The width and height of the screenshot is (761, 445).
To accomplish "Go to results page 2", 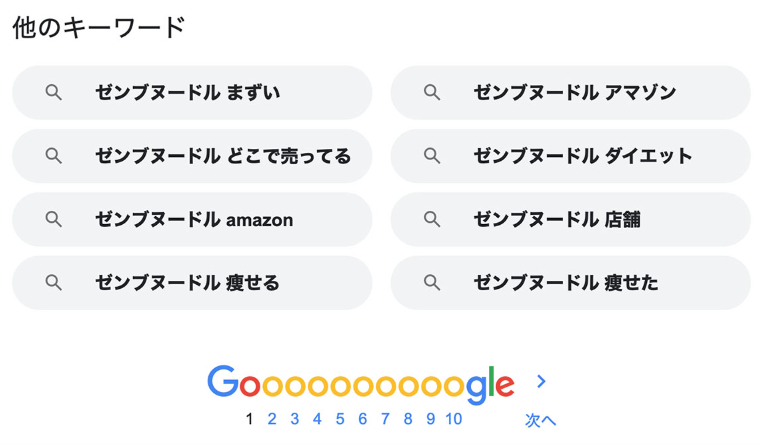I will click(x=272, y=419).
